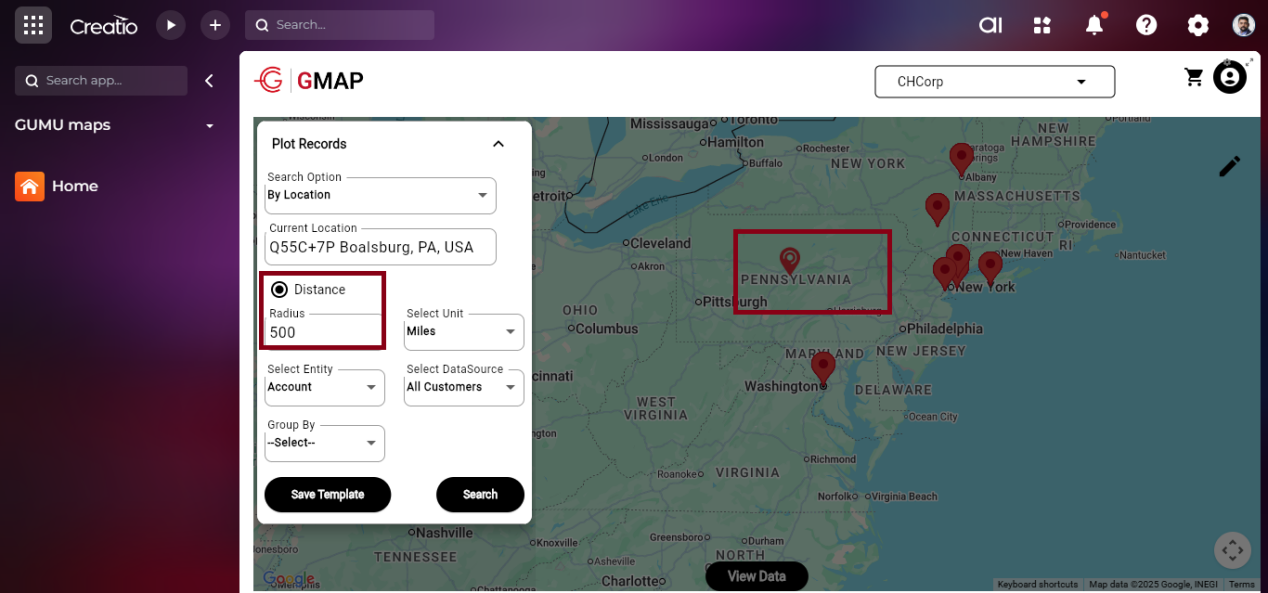
Task: Click the Plot Records heading text
Action: (x=309, y=144)
